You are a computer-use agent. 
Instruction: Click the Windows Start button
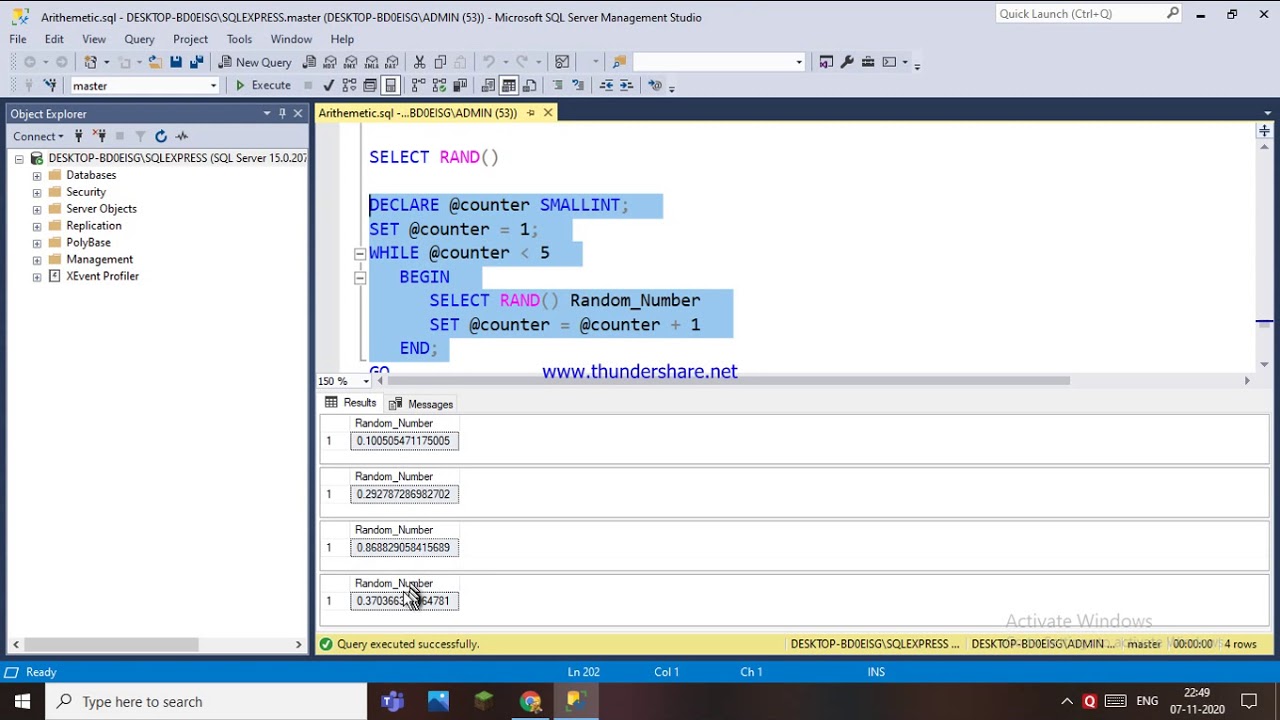22,702
